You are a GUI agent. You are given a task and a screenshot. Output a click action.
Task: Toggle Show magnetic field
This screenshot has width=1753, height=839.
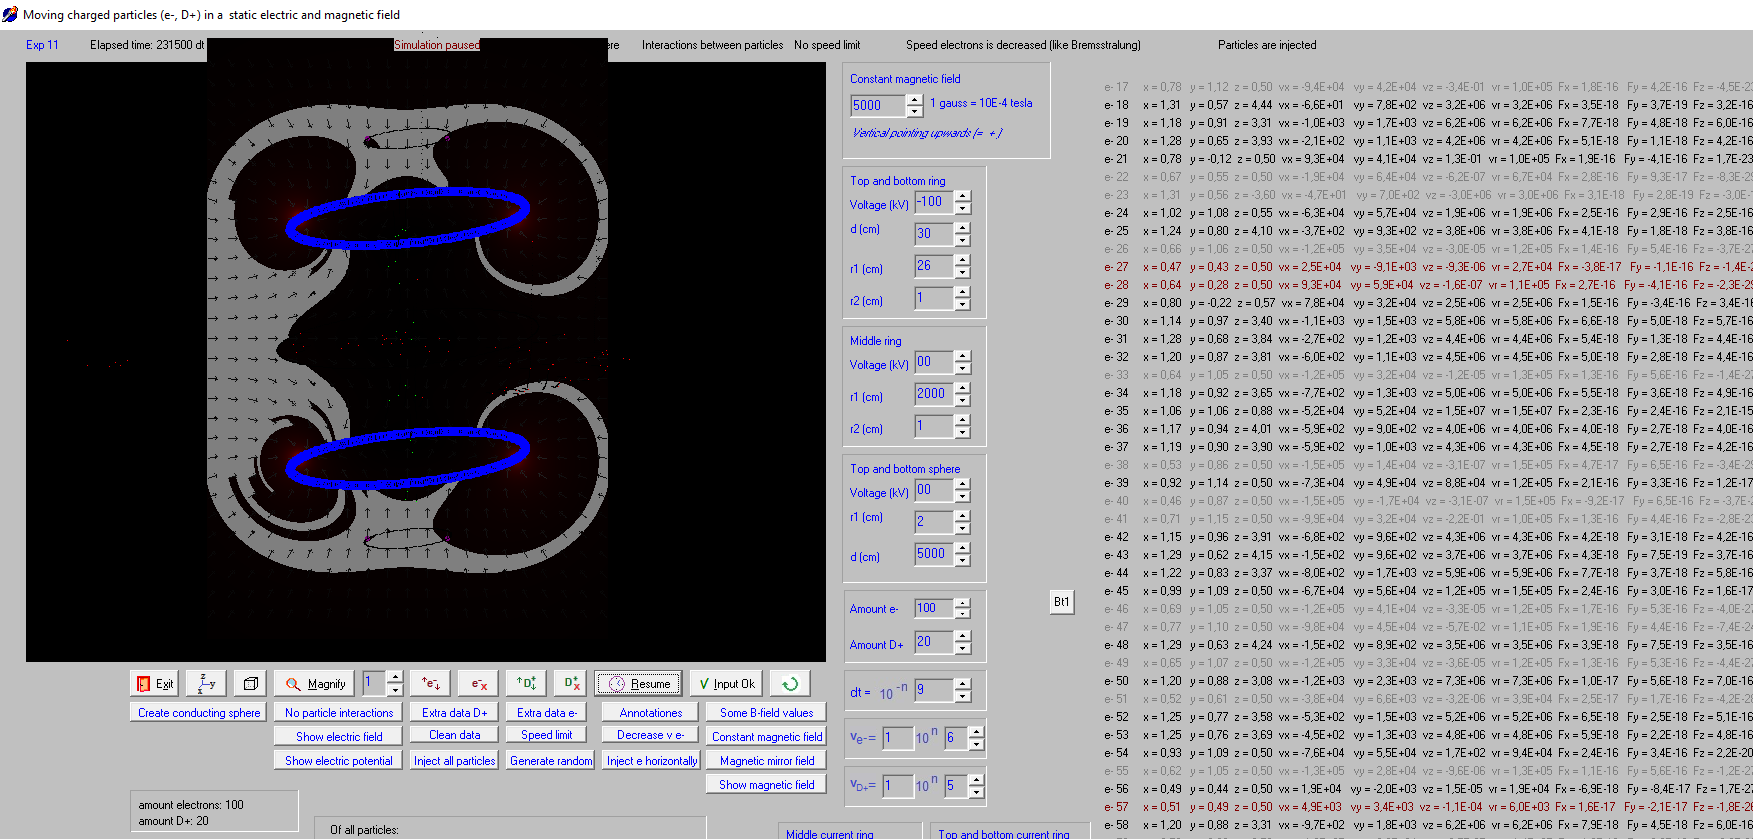coord(767,785)
